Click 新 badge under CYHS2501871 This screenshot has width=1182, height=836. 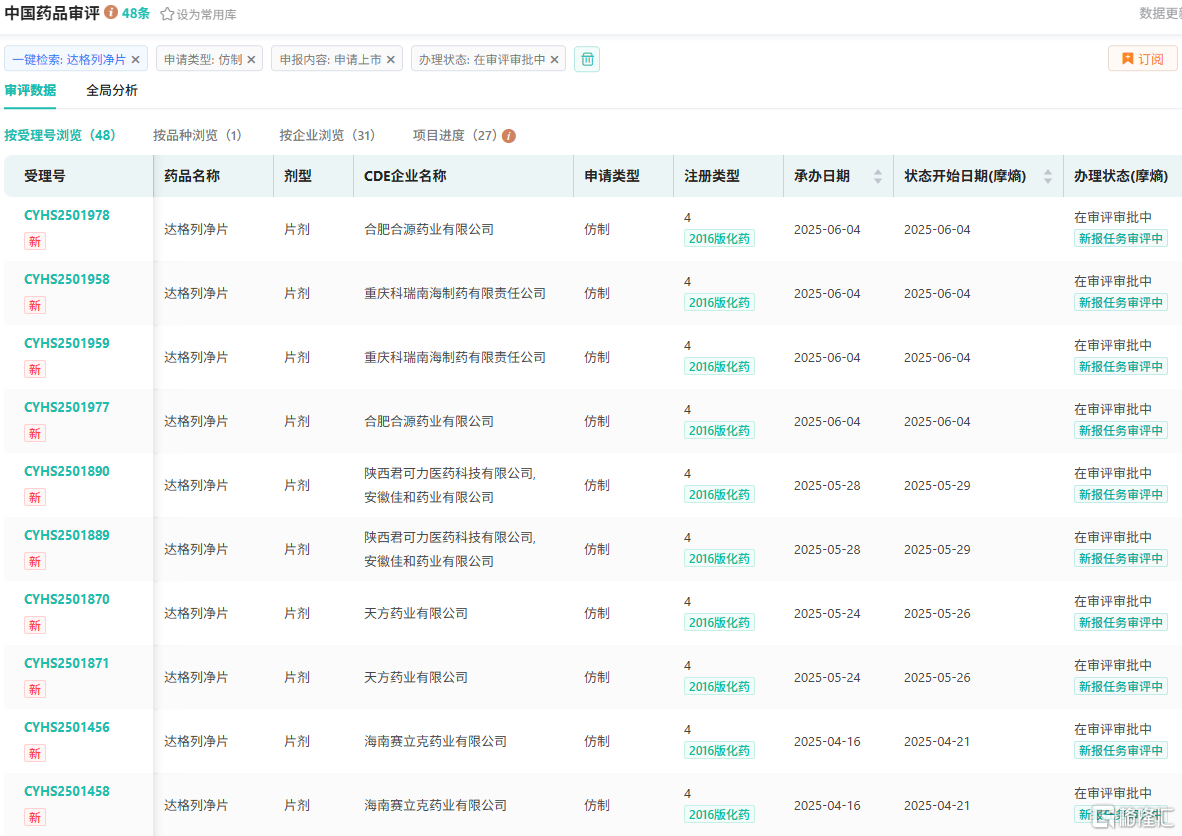[x=35, y=690]
